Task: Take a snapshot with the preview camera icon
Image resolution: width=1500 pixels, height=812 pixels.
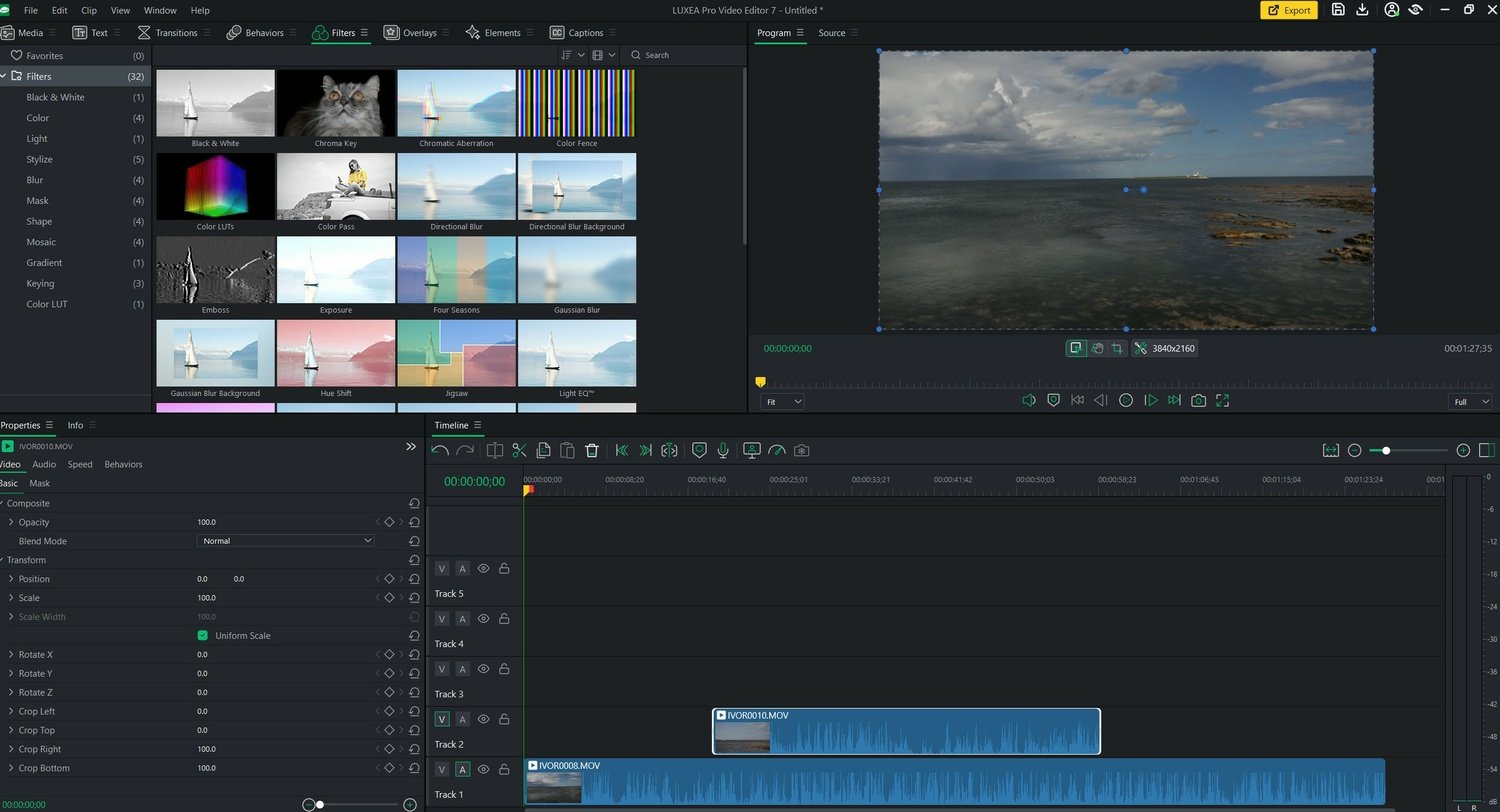Action: (1198, 400)
